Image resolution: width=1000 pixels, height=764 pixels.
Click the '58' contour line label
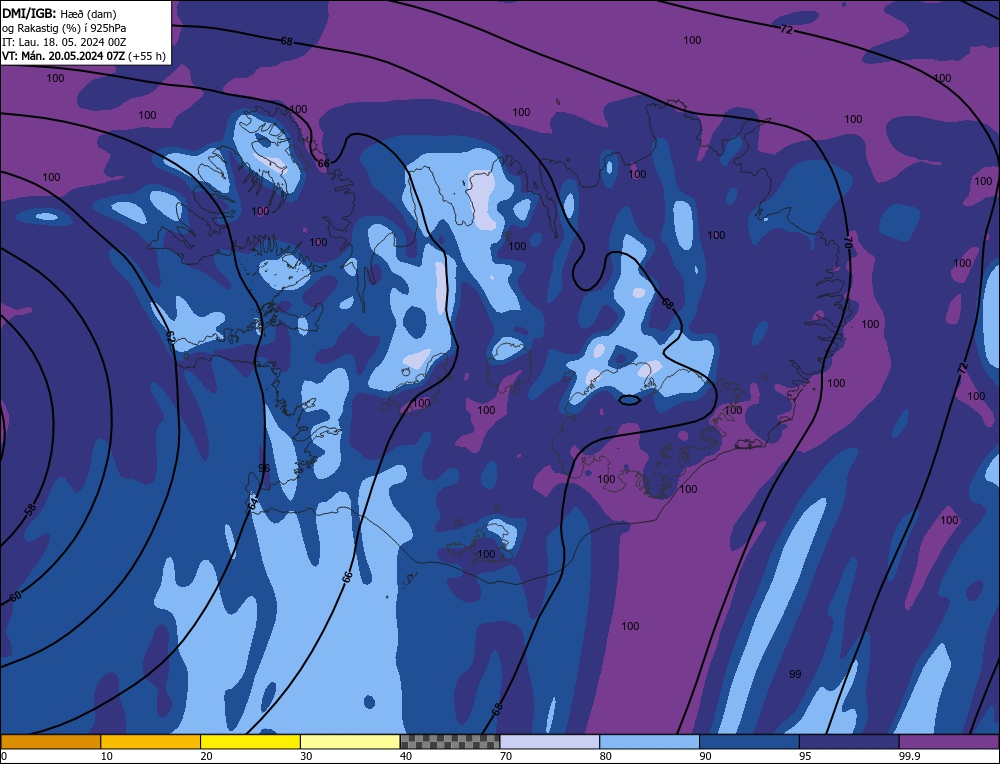click(x=30, y=510)
